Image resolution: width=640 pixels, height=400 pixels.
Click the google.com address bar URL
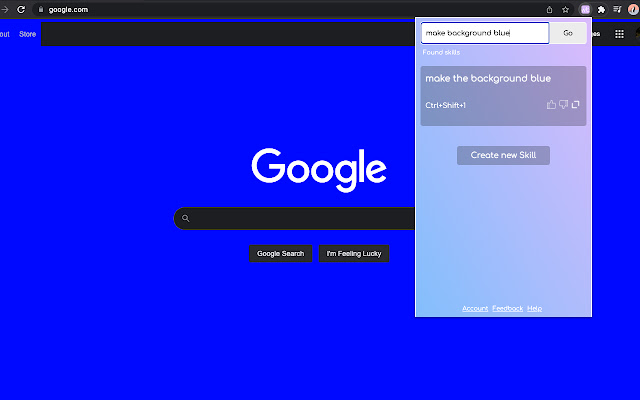pos(68,9)
